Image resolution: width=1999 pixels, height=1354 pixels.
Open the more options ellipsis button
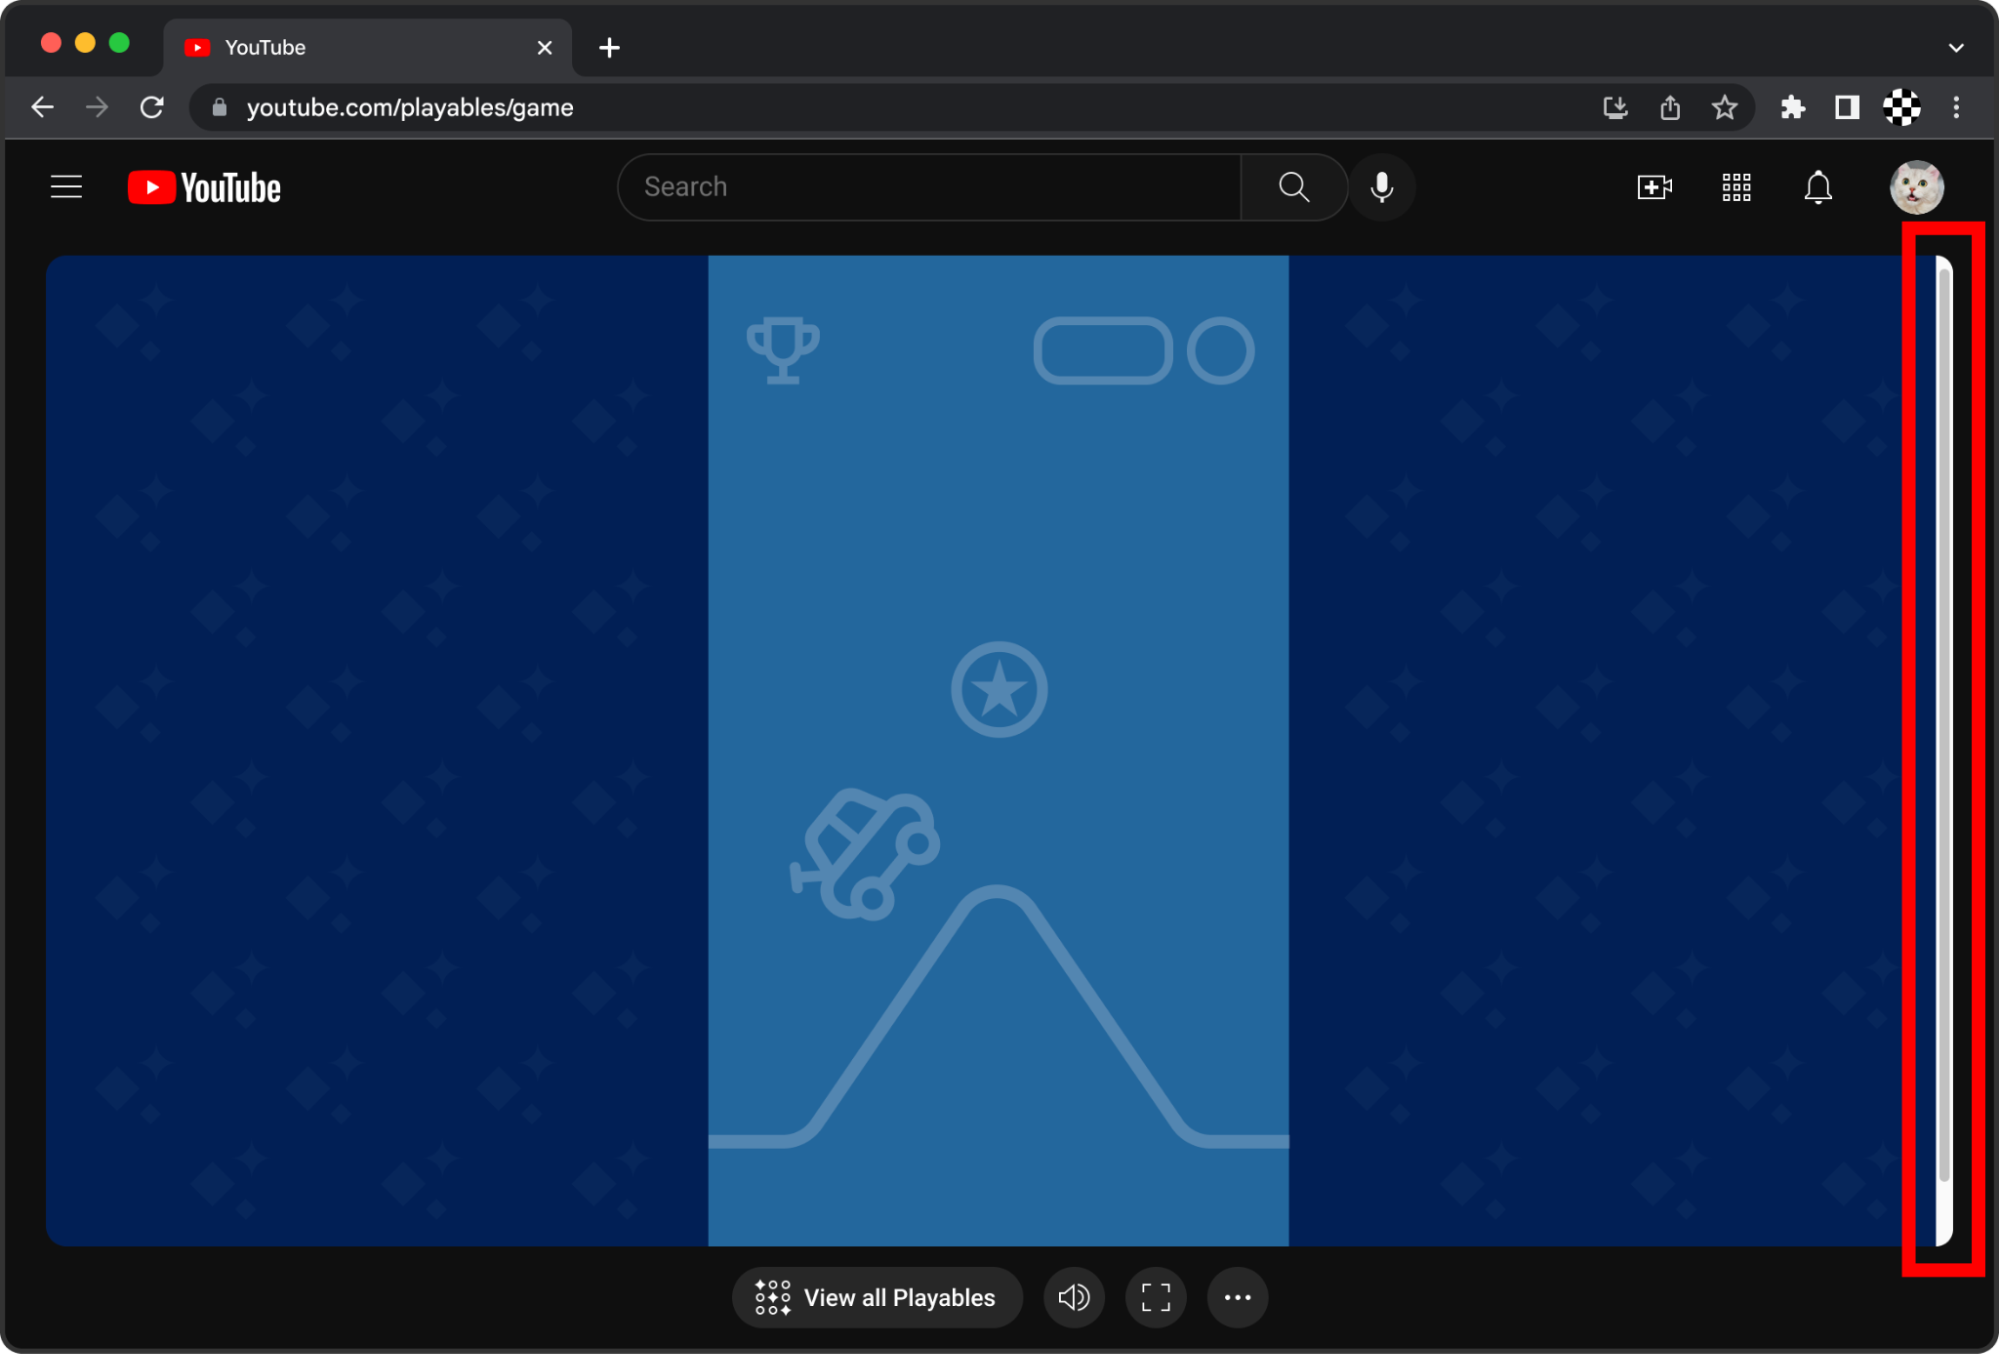pos(1237,1297)
